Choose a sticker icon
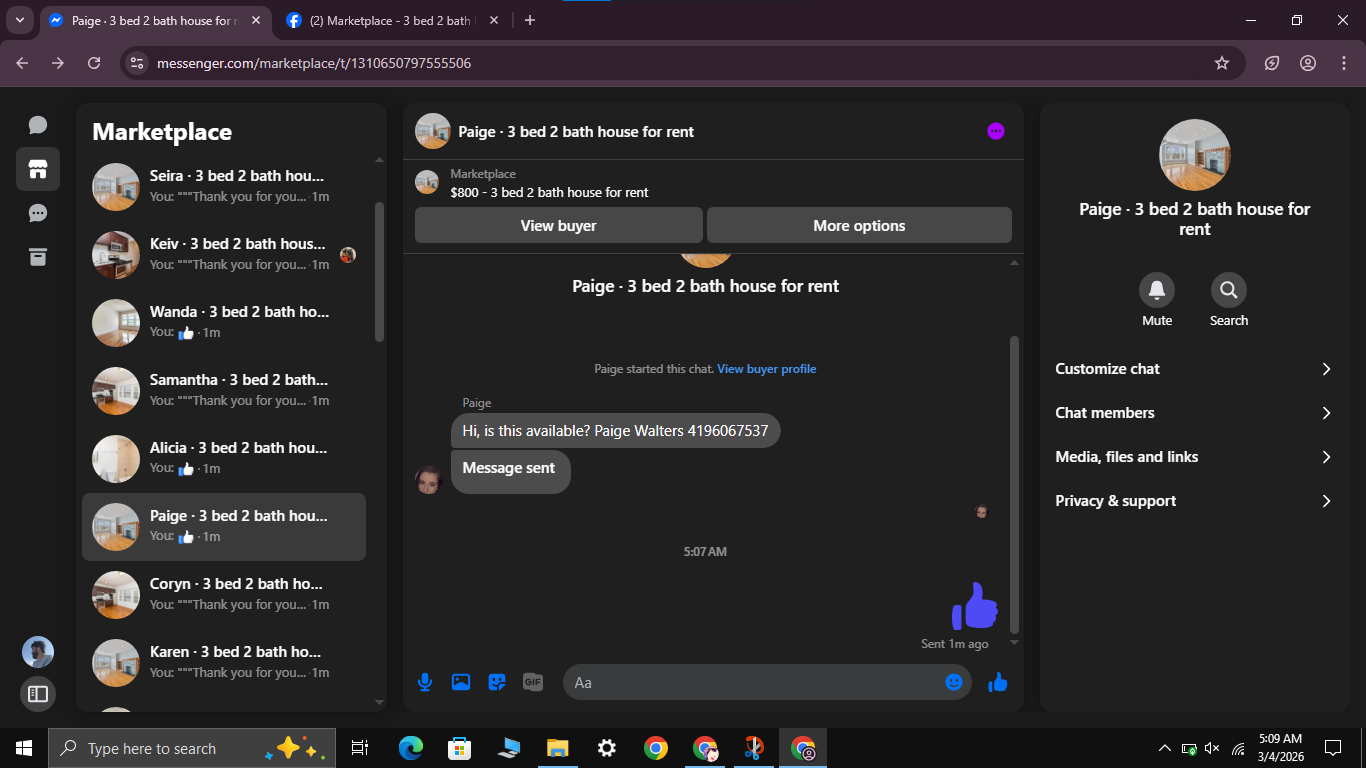The width and height of the screenshot is (1366, 768). tap(497, 682)
